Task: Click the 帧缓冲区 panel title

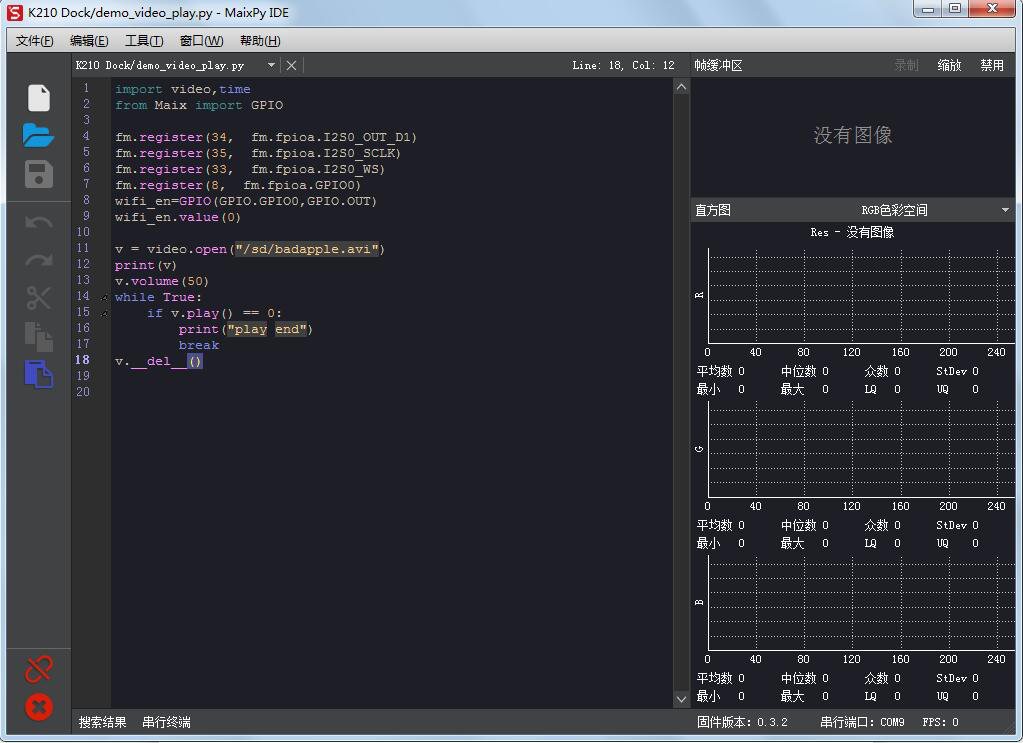Action: 718,65
